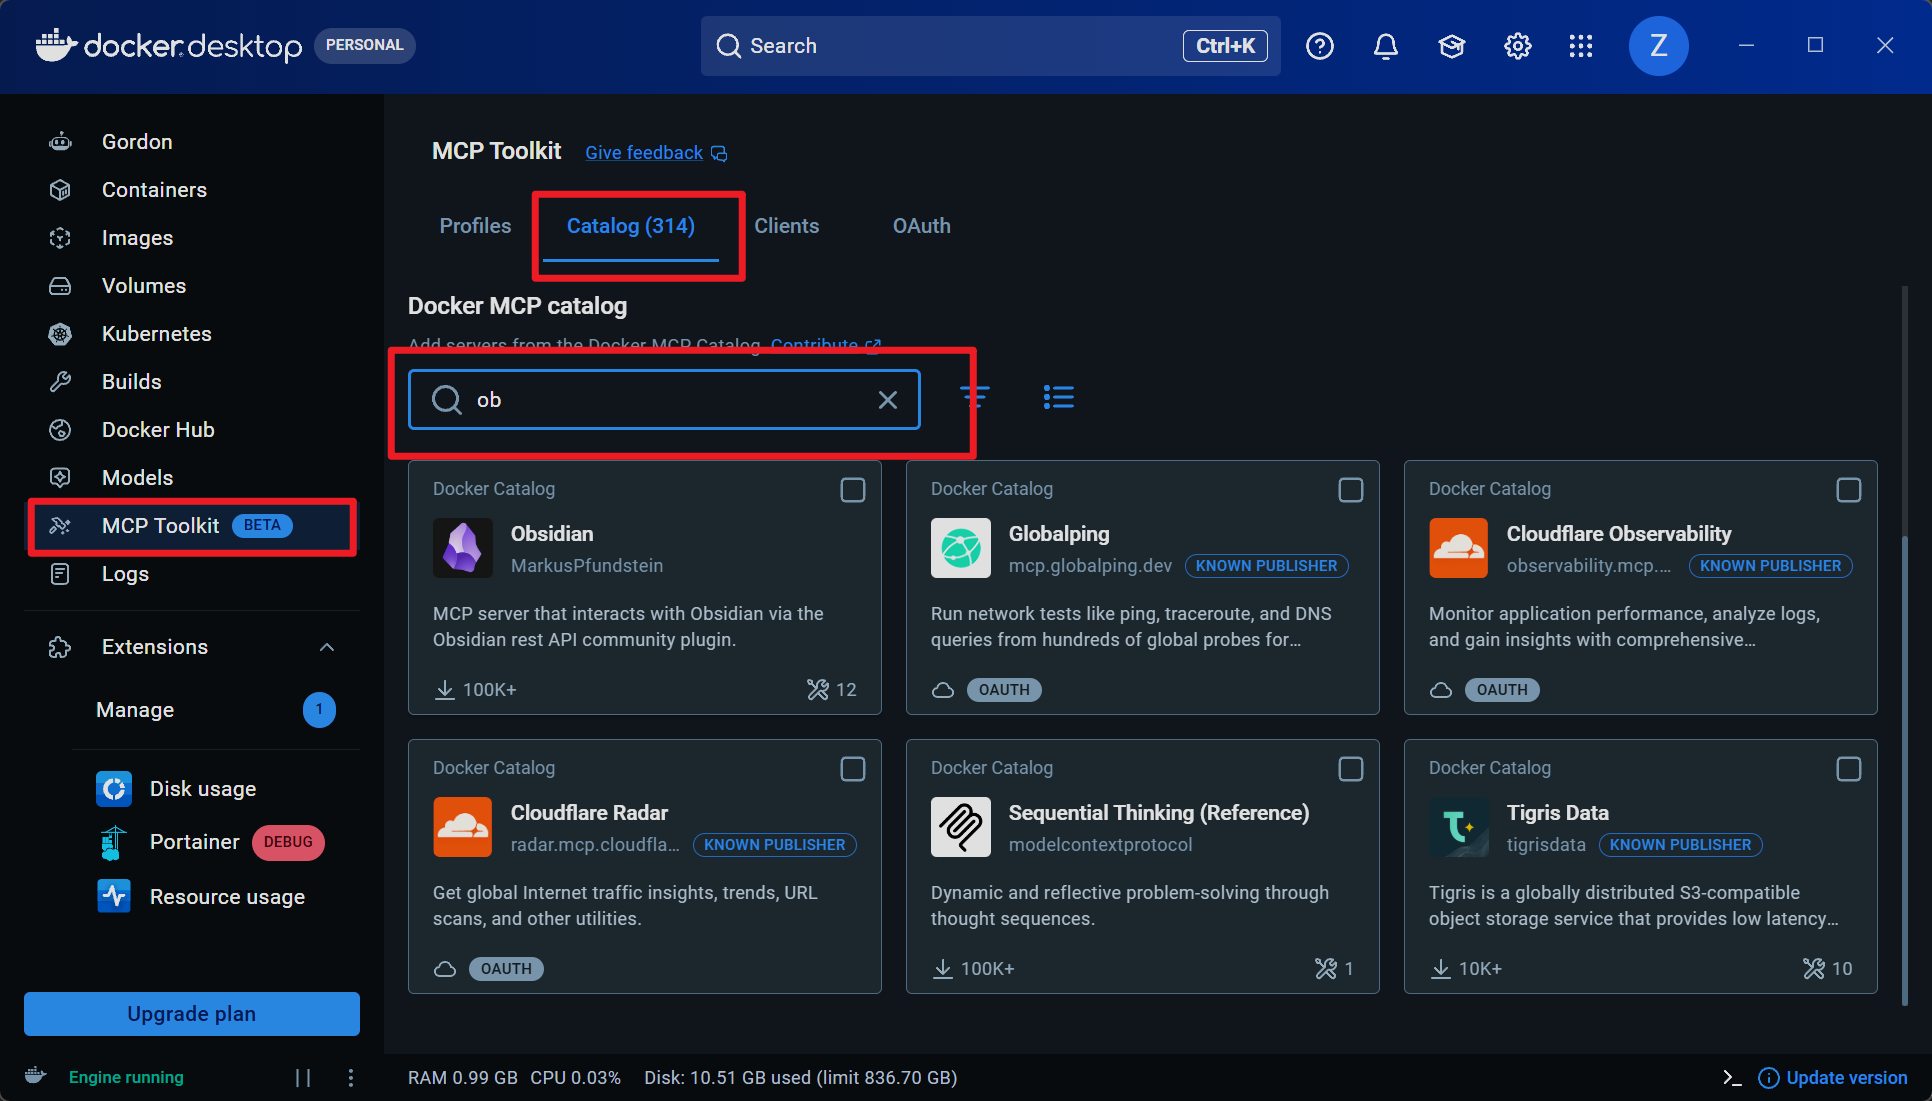Select the Obsidian server checkbox

853,490
